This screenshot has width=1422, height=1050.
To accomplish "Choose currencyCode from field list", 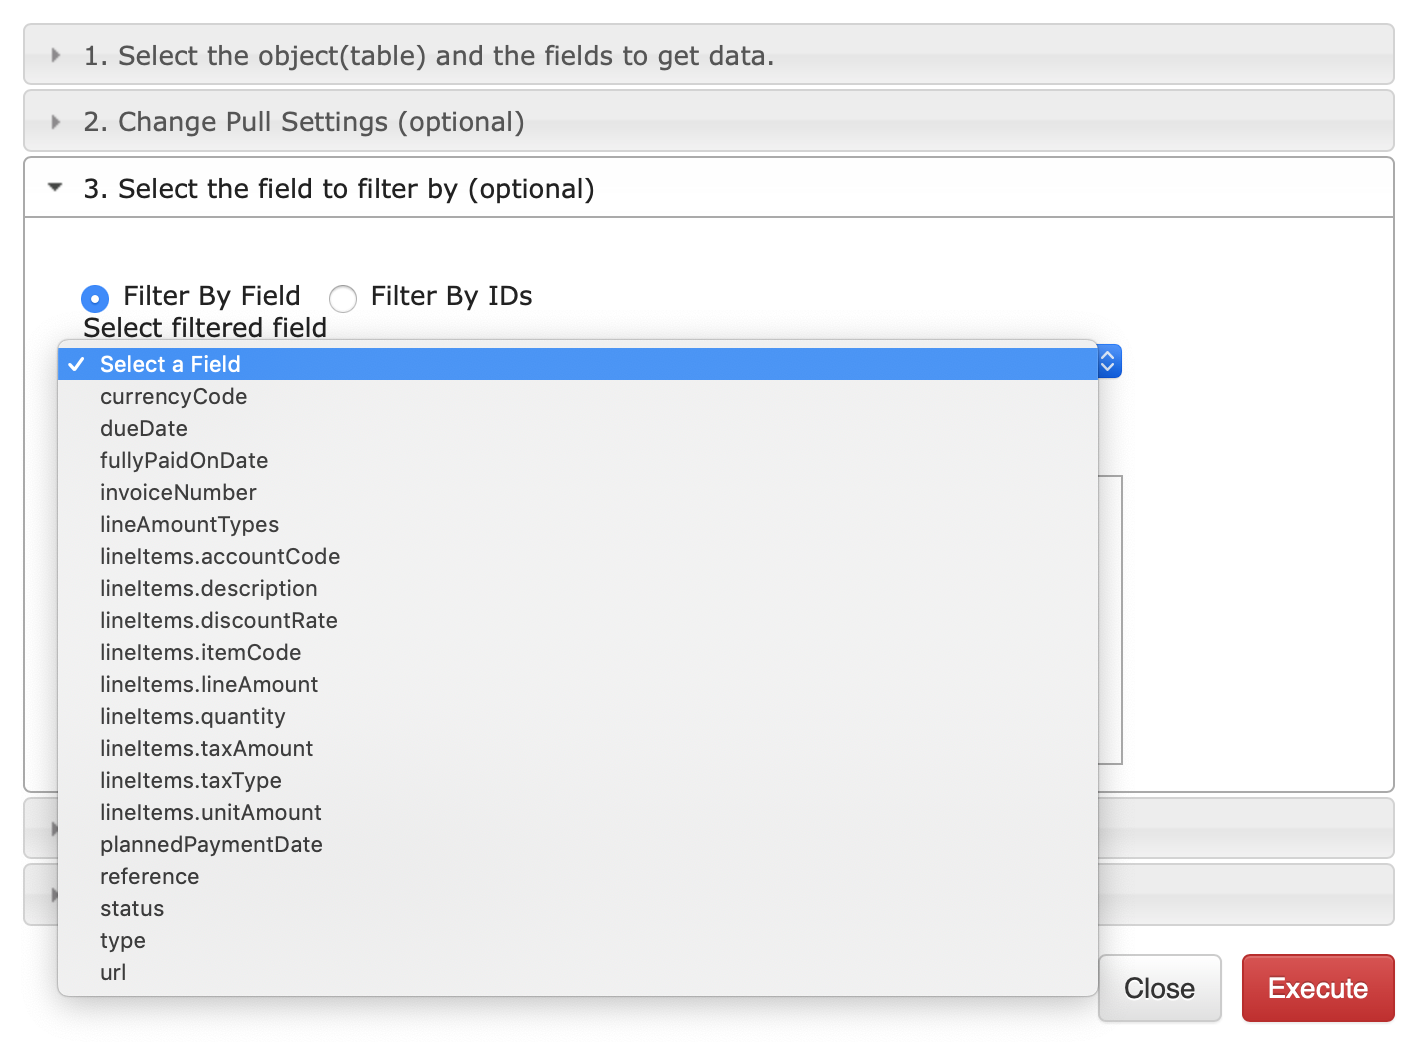I will click(x=173, y=396).
